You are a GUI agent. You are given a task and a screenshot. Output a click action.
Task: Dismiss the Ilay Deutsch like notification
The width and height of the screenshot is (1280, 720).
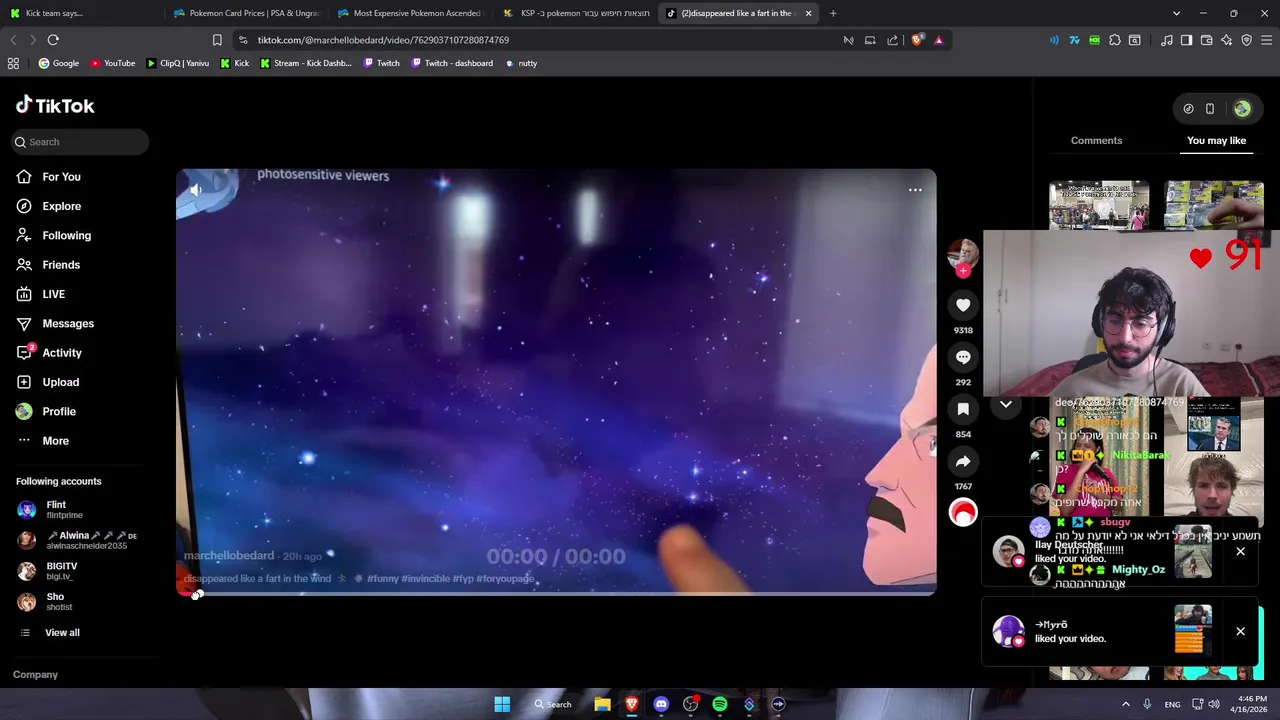click(x=1240, y=552)
